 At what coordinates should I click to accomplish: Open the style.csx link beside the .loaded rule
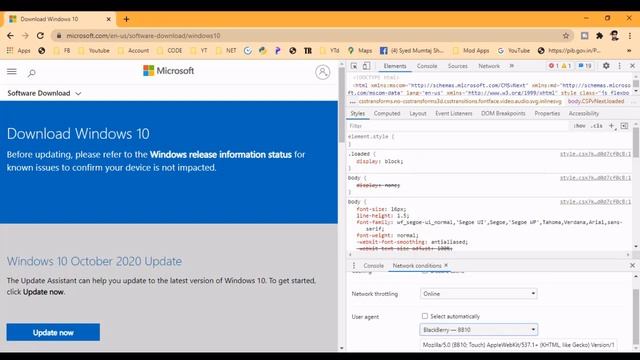[595, 154]
